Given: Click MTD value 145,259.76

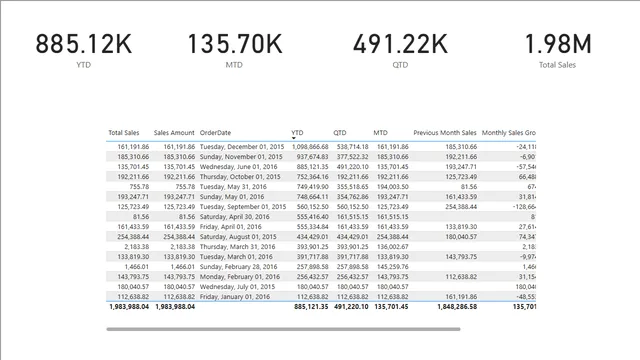Looking at the screenshot, I should pyautogui.click(x=392, y=267).
